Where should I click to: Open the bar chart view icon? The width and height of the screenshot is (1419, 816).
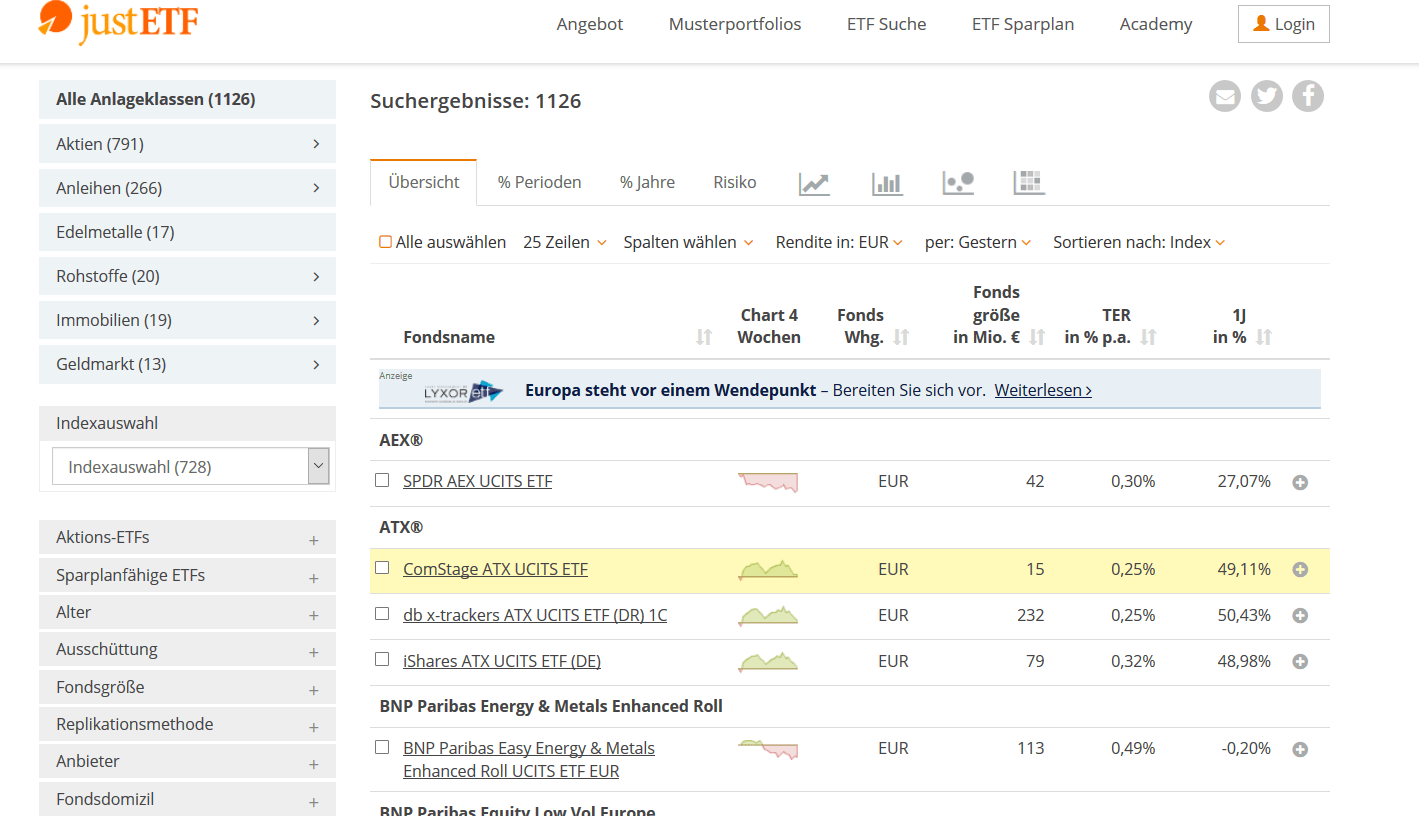(x=887, y=183)
